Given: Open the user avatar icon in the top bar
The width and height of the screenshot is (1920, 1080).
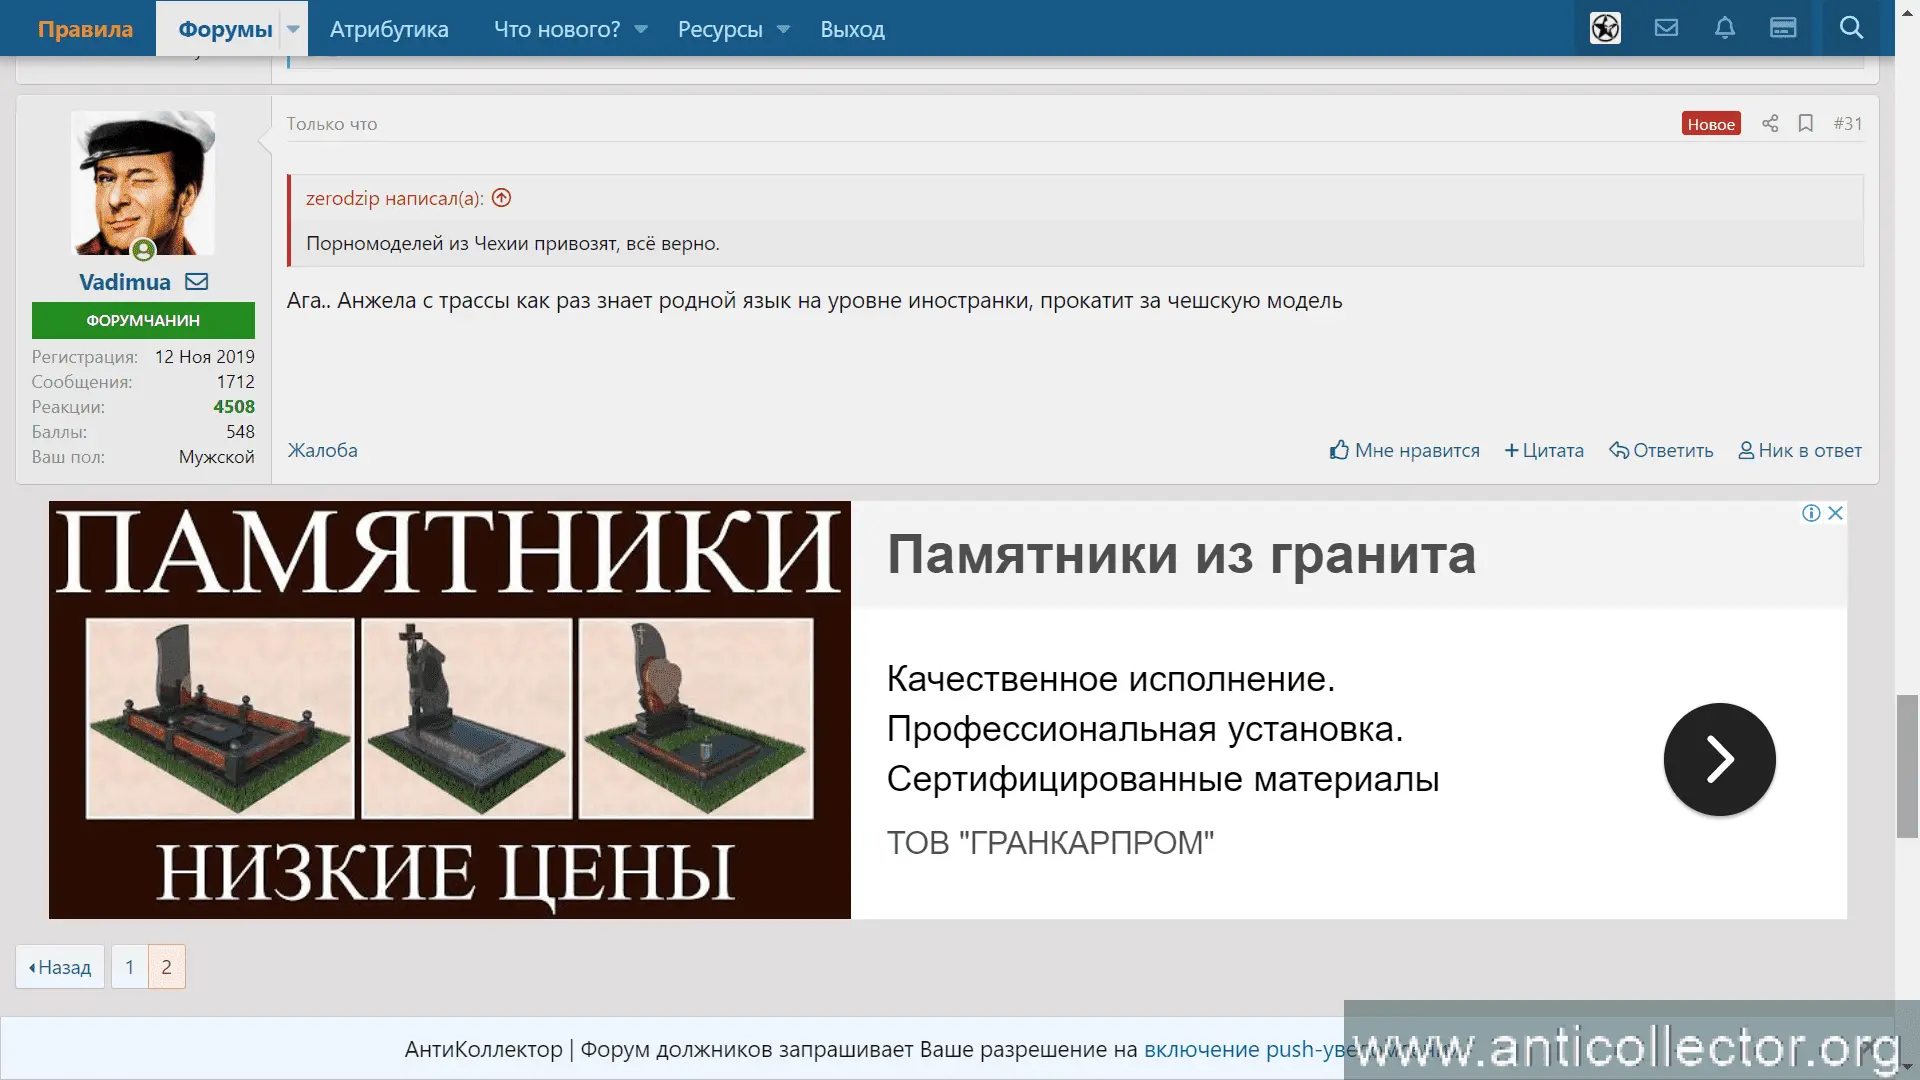Looking at the screenshot, I should coord(1605,28).
